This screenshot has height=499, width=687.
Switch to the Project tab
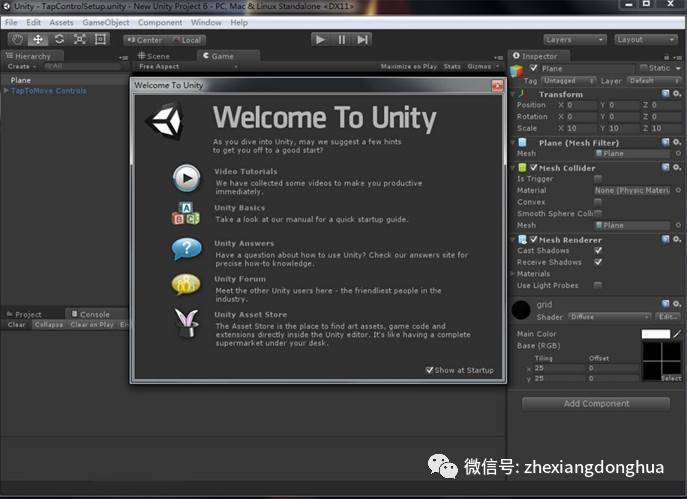(x=25, y=314)
